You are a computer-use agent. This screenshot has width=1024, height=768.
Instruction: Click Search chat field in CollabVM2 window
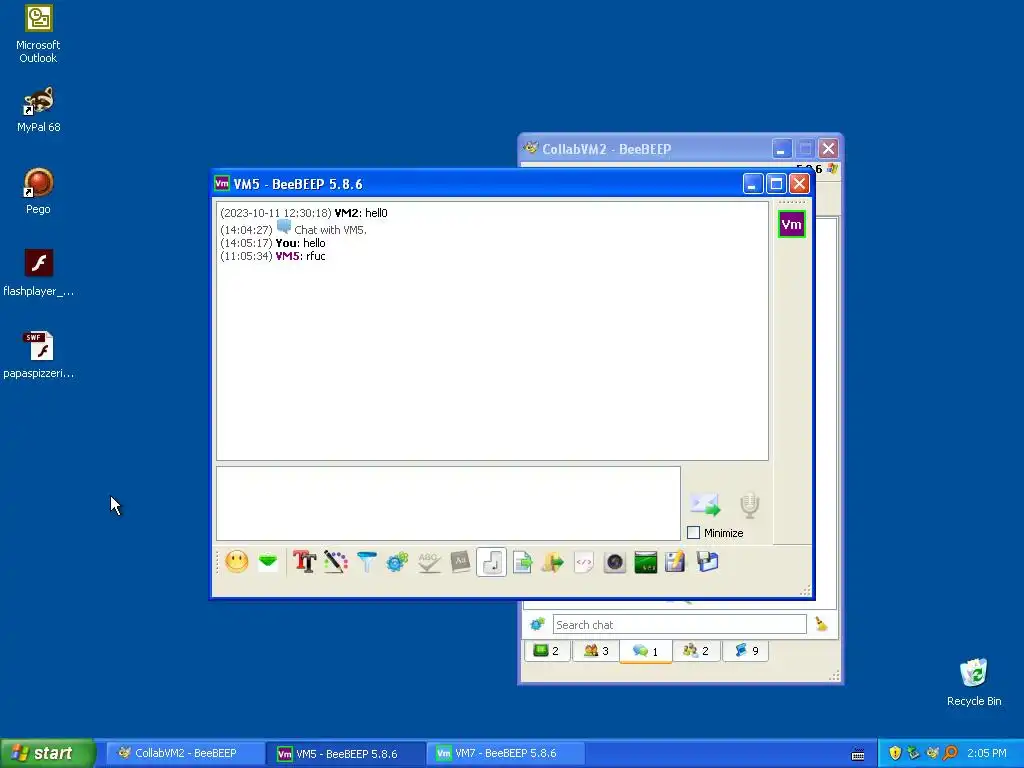pos(679,624)
